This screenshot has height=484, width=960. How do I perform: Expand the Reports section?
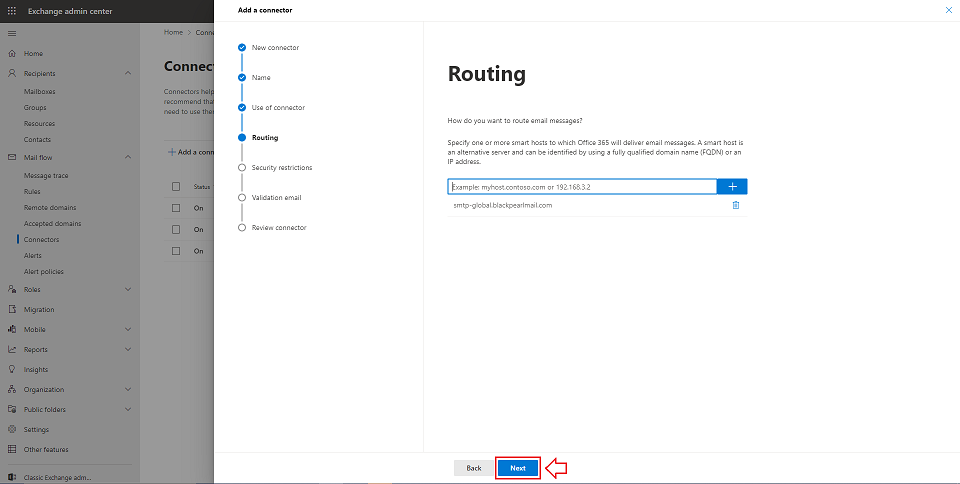point(128,349)
